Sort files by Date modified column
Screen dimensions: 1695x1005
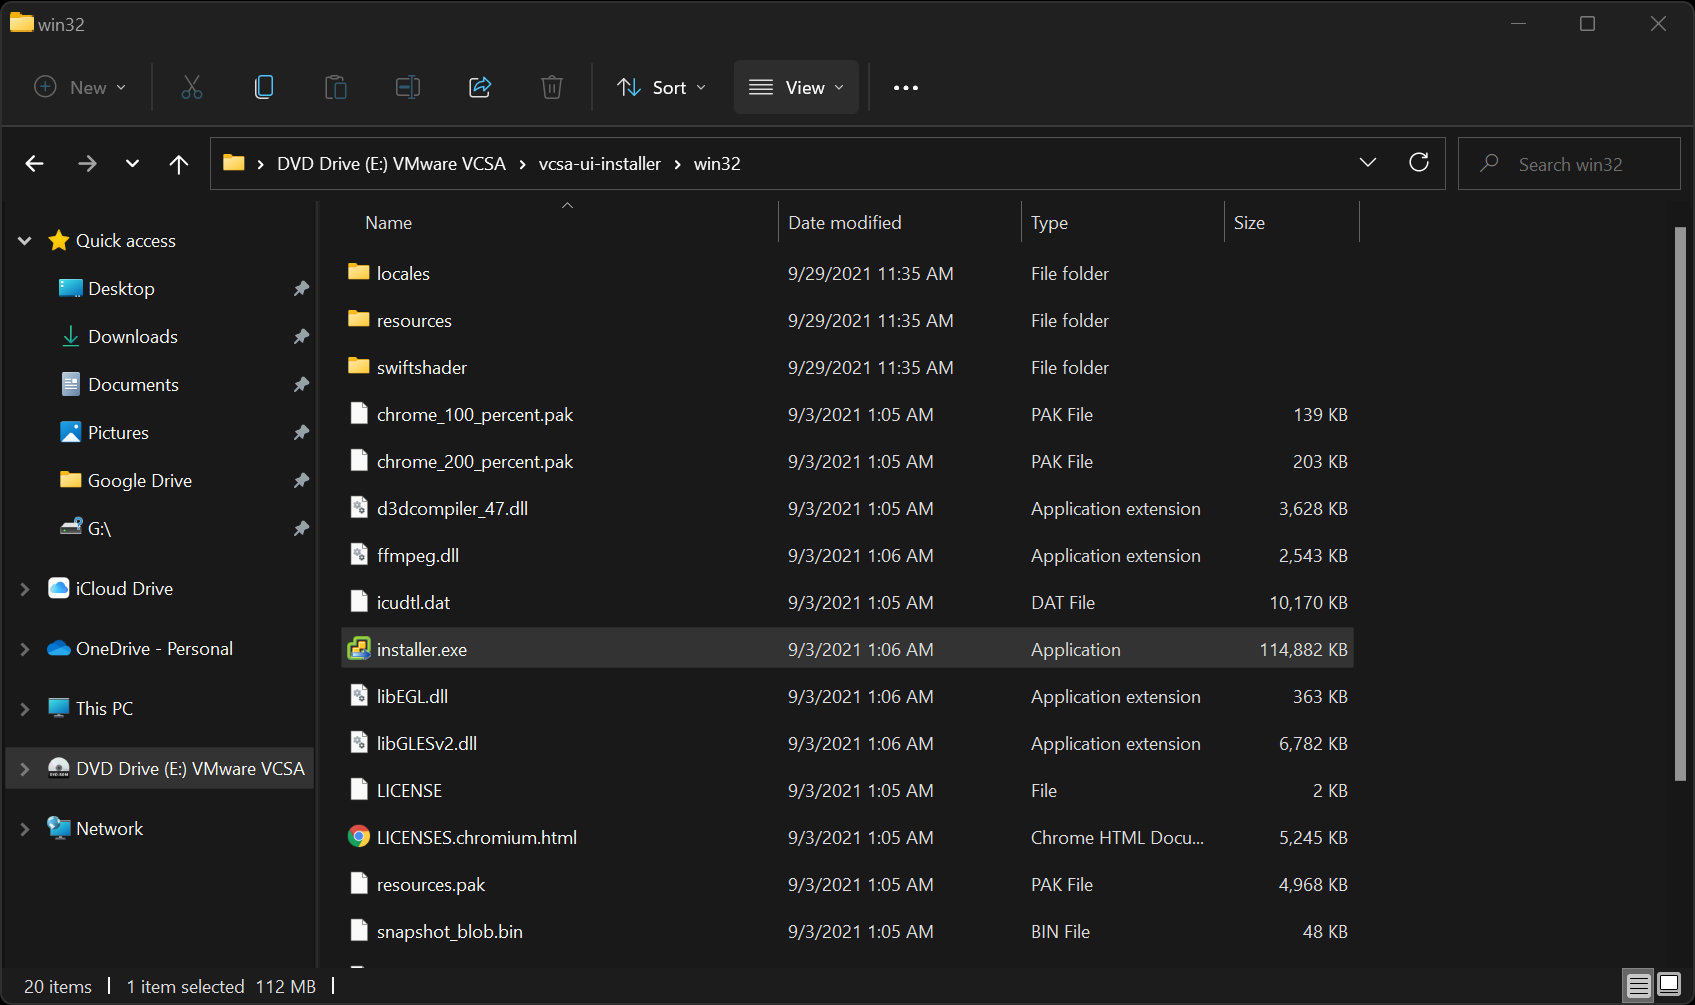[x=845, y=223]
